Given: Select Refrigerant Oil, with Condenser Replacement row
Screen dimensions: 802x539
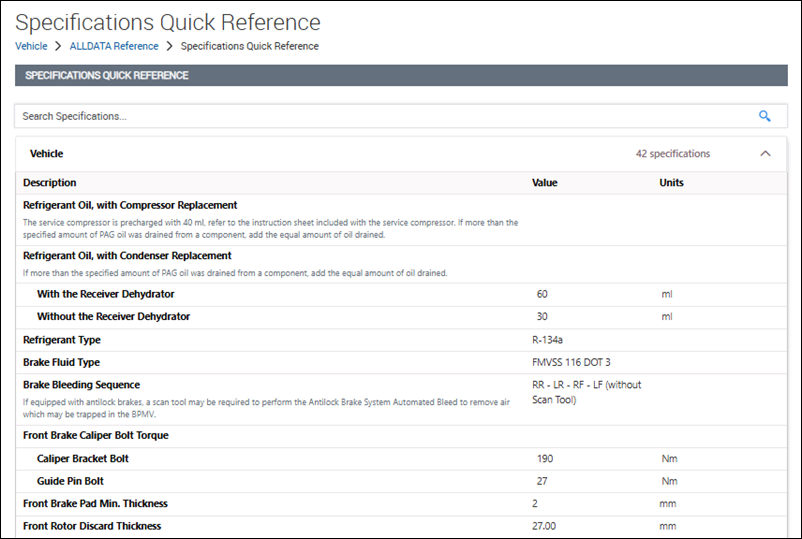Looking at the screenshot, I should tap(127, 256).
